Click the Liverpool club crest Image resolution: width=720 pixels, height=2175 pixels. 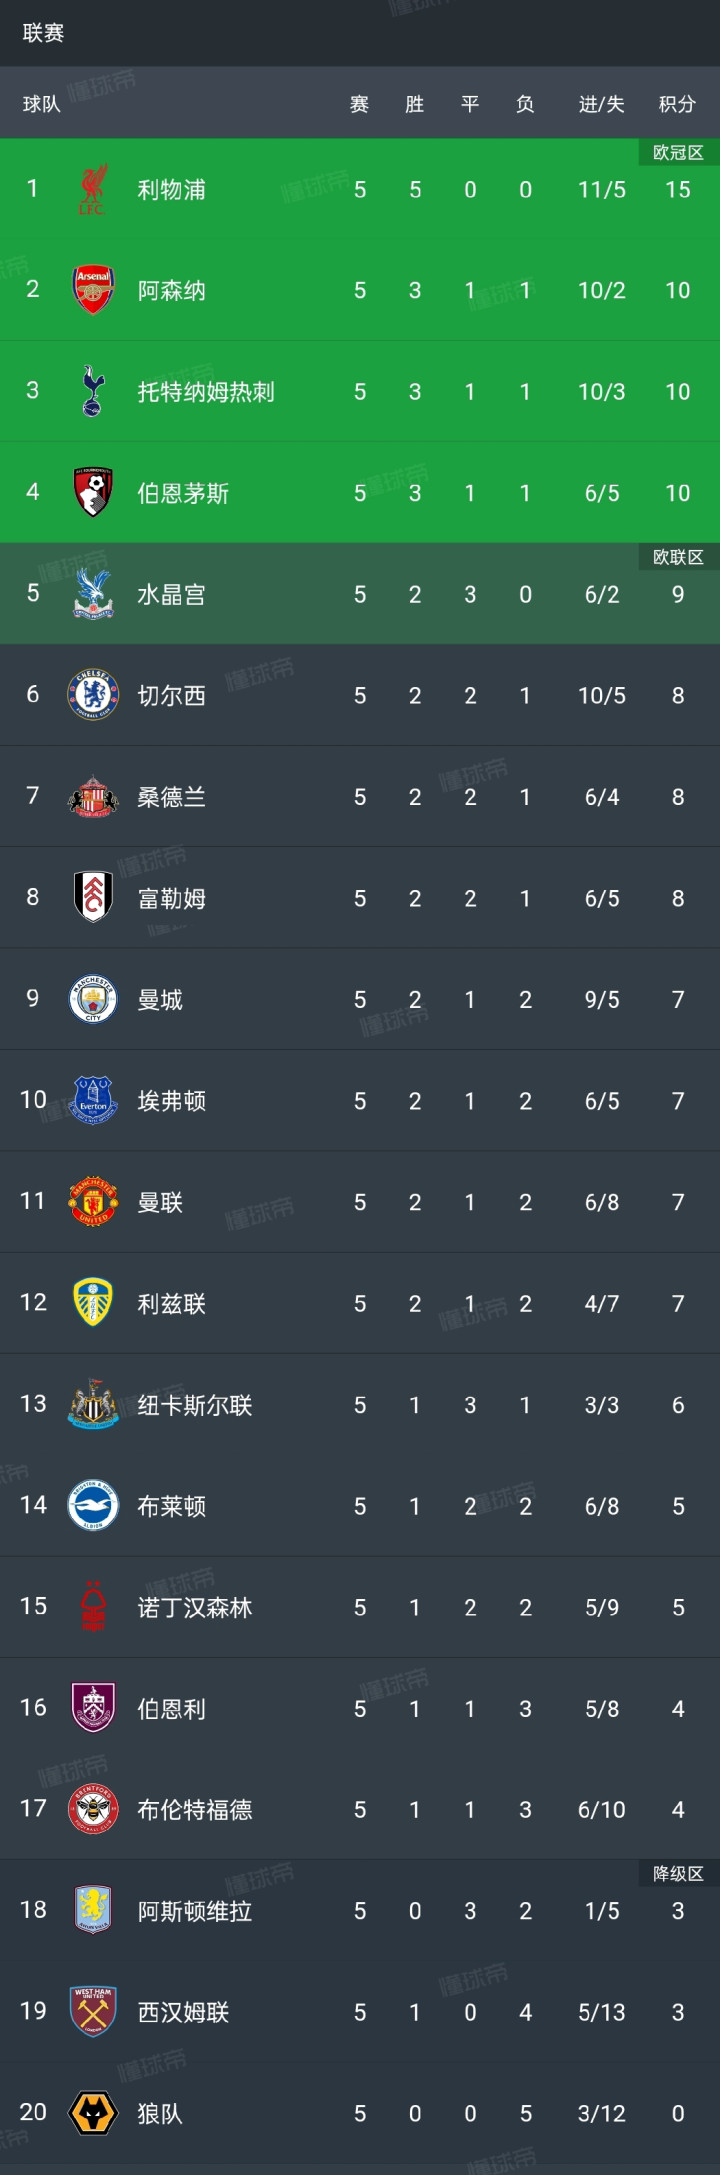pos(93,189)
